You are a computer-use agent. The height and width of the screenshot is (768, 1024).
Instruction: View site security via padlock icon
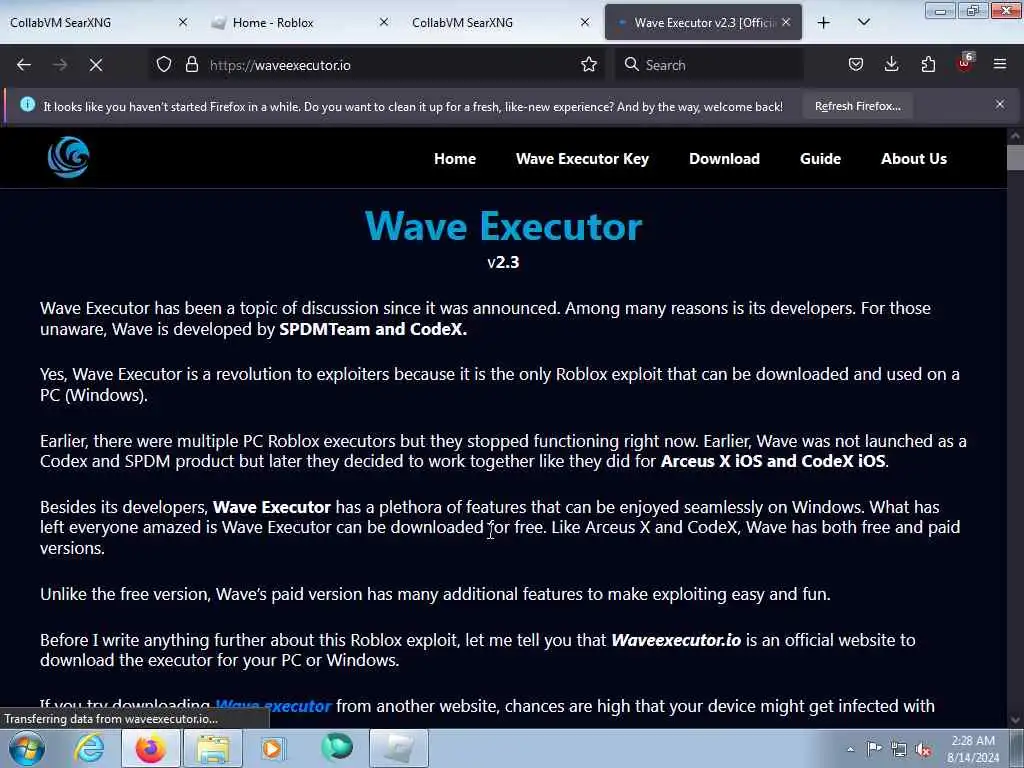coord(191,65)
